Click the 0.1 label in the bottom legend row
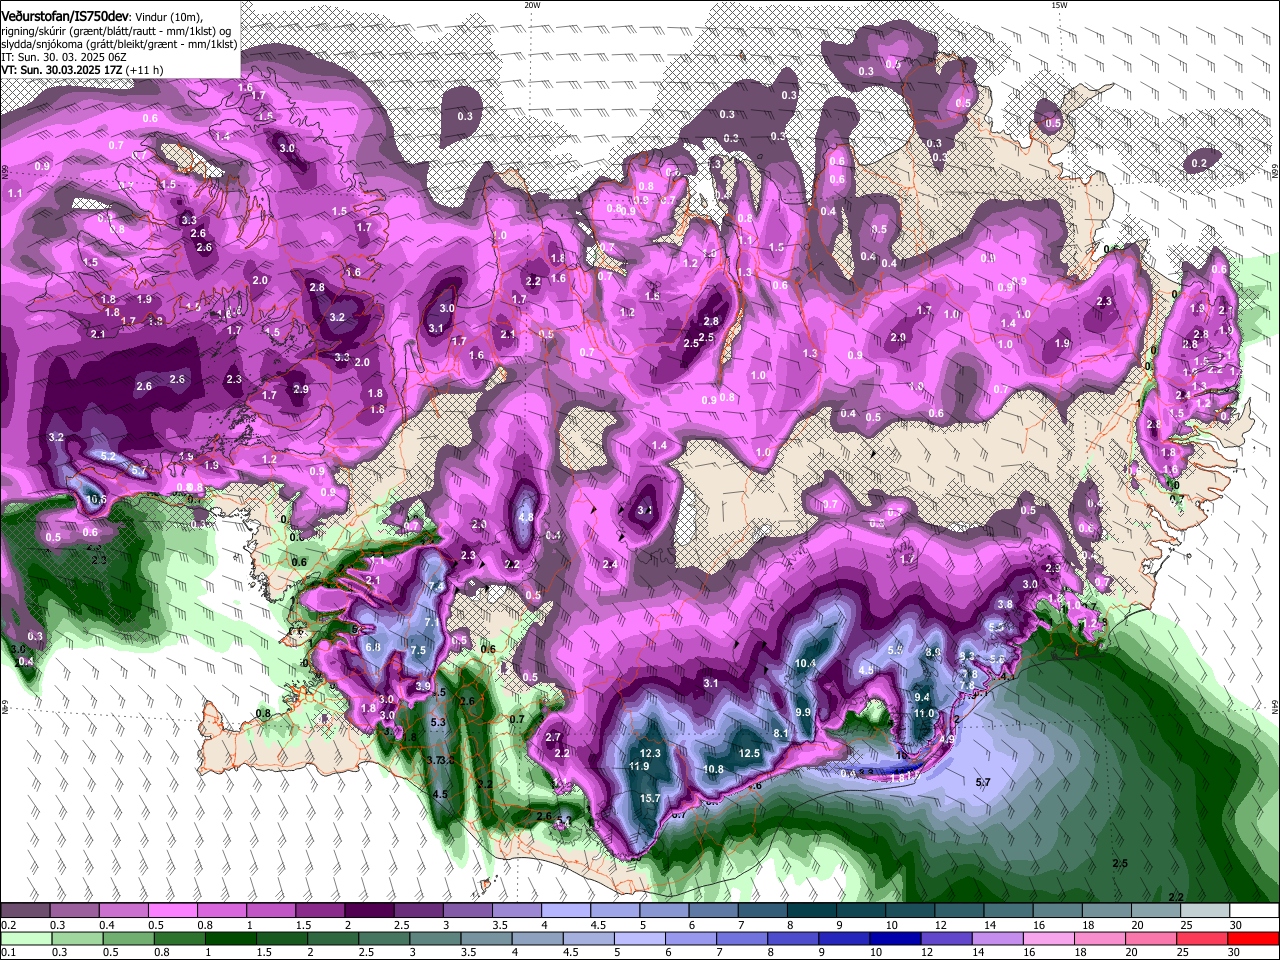 pos(7,952)
